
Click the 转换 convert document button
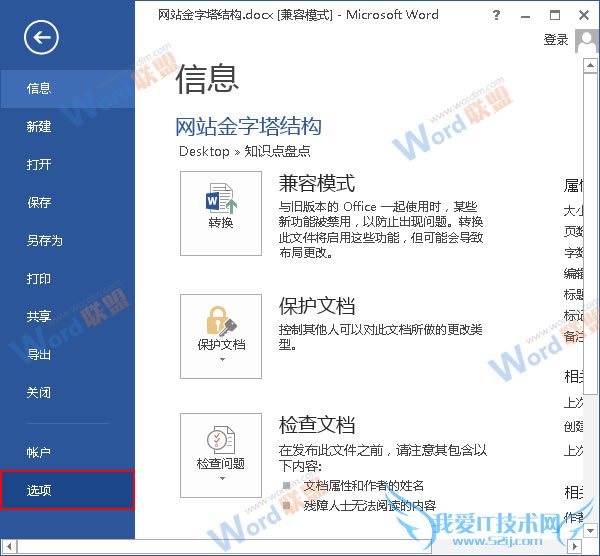[221, 214]
